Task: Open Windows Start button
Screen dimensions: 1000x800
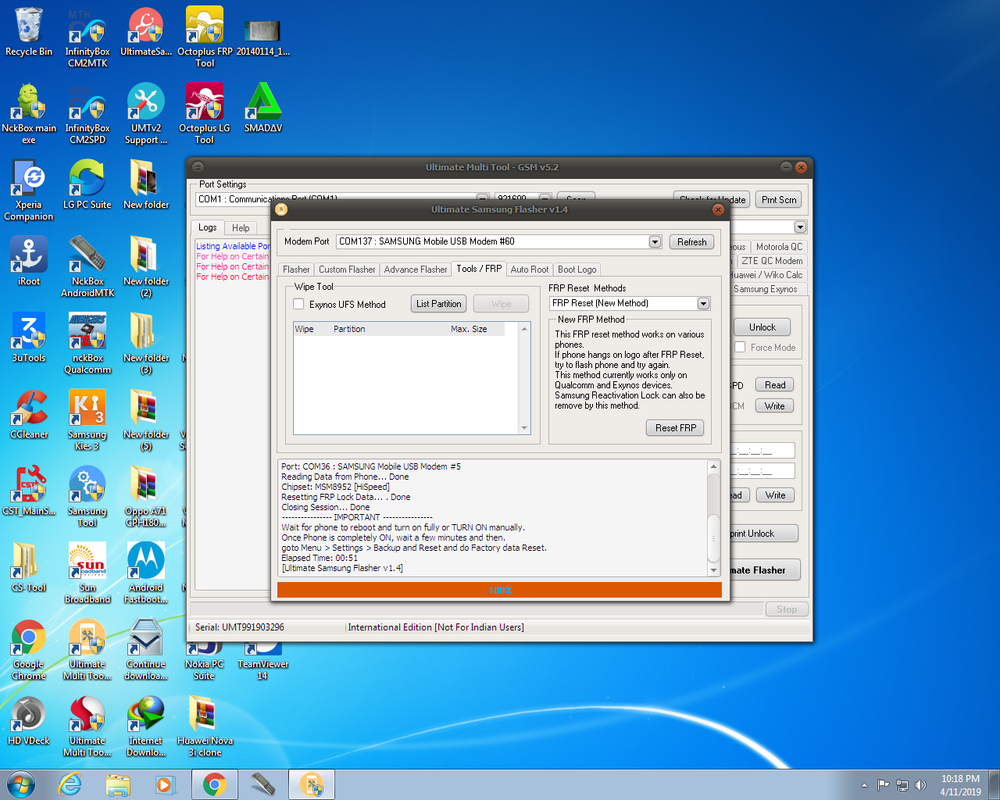Action: (x=20, y=784)
